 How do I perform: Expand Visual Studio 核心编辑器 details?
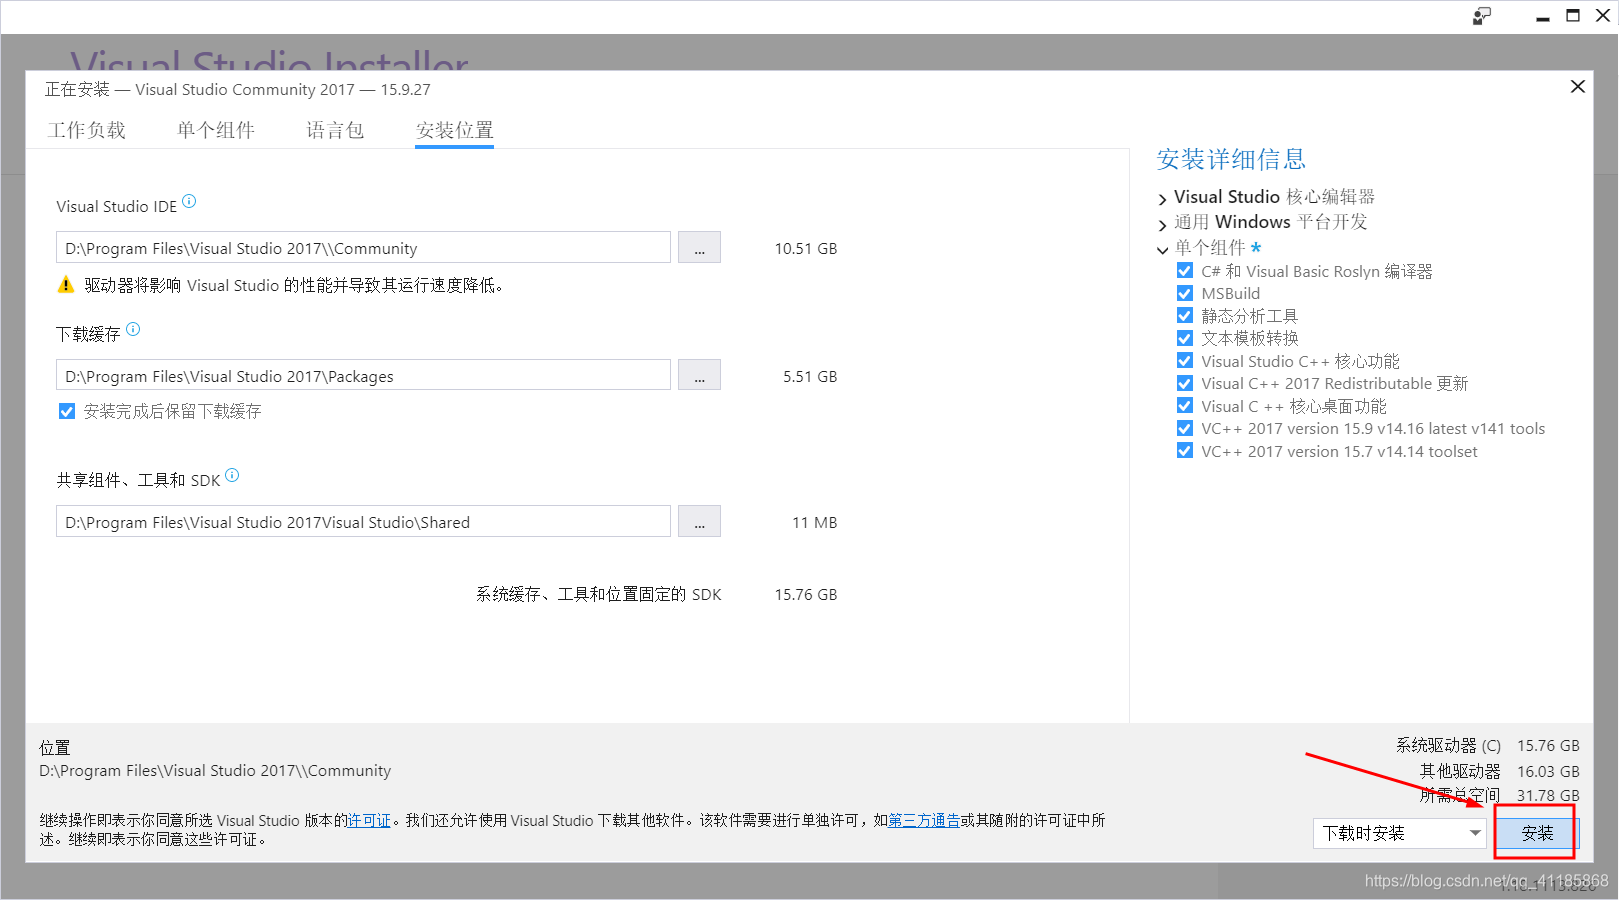coord(1162,198)
